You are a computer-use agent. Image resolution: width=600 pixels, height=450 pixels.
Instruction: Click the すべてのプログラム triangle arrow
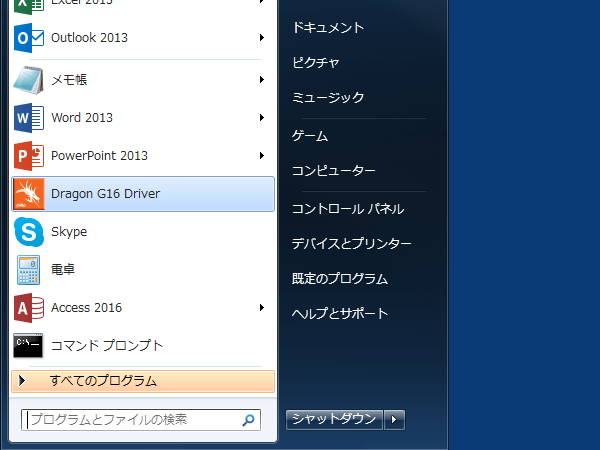22,381
